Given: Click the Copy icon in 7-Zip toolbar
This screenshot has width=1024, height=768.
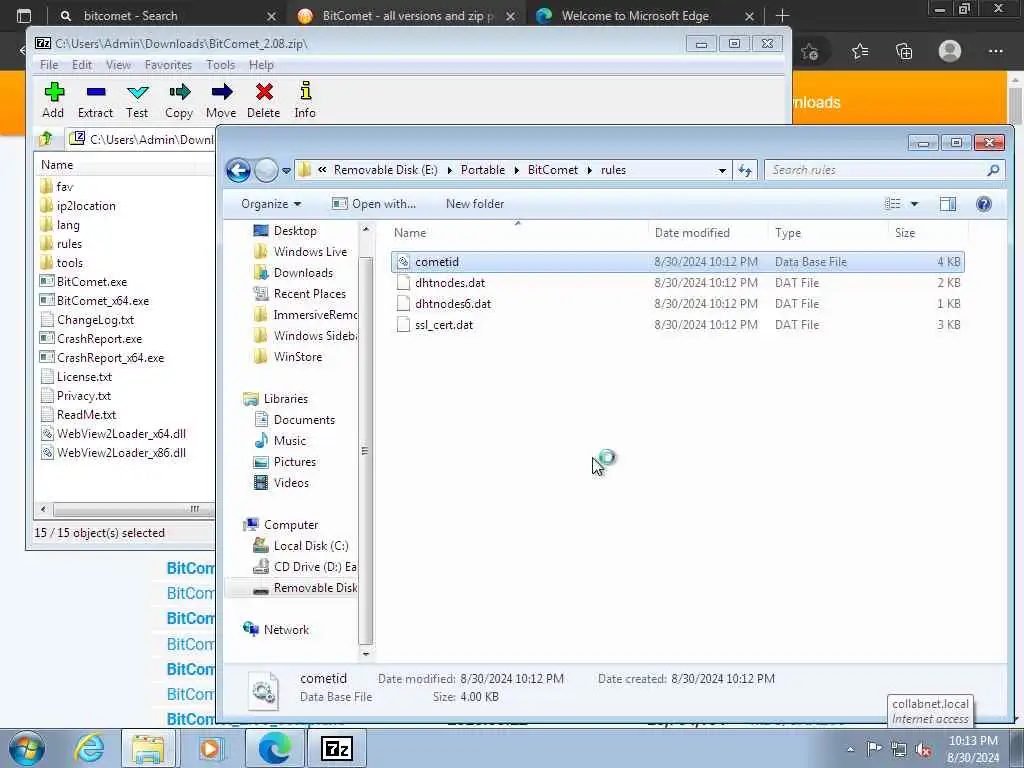Looking at the screenshot, I should point(179,100).
